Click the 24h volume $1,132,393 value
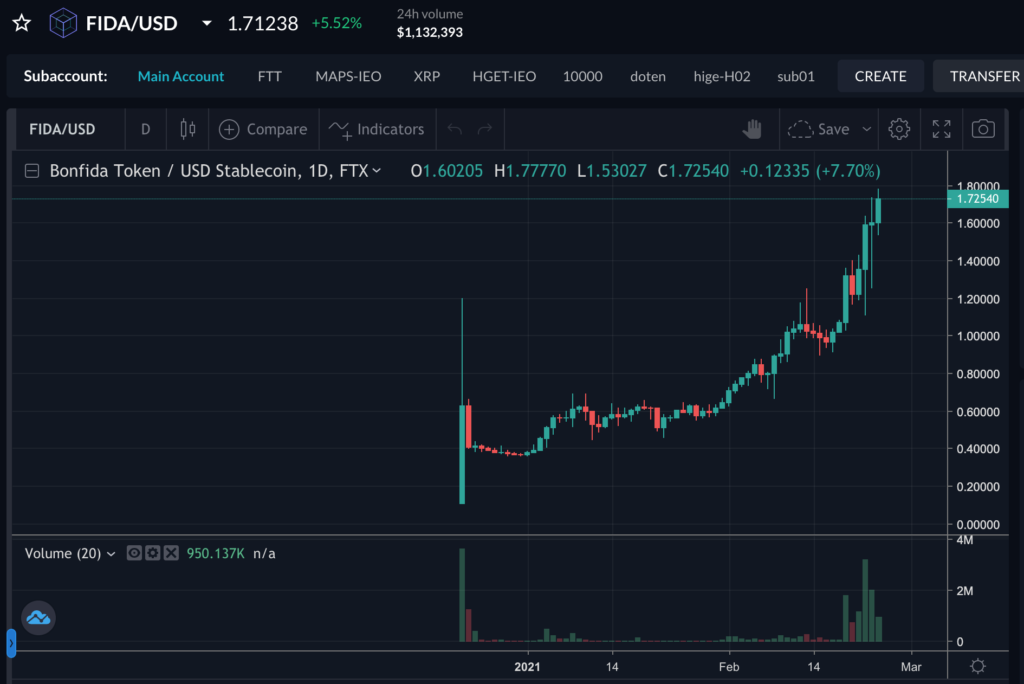The image size is (1024, 684). click(x=430, y=32)
